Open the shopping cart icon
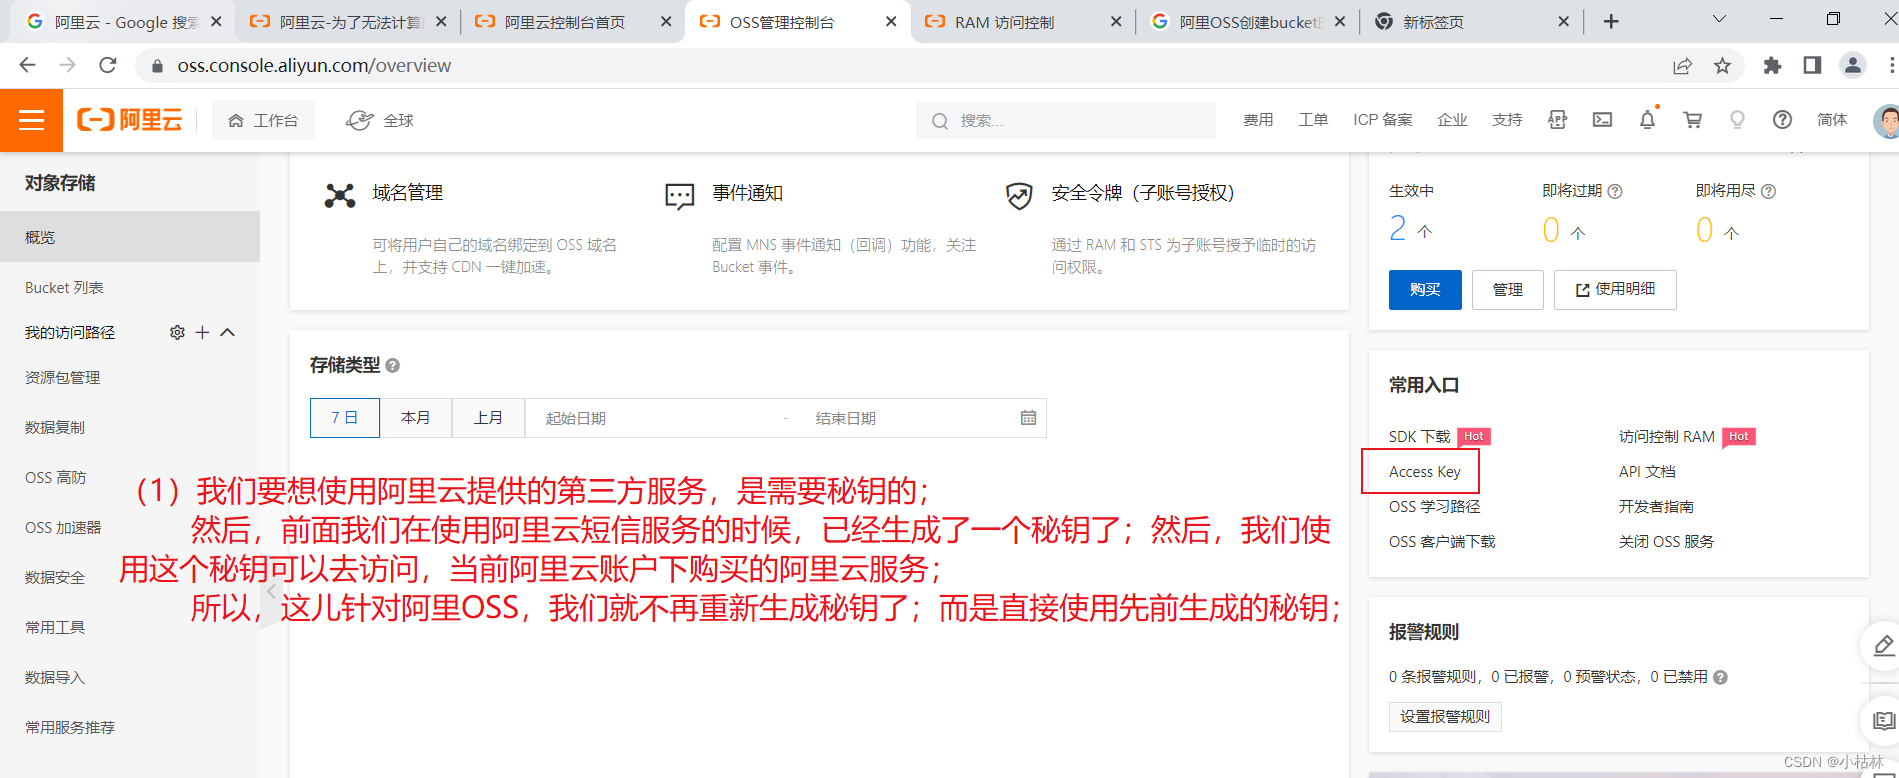This screenshot has height=778, width=1899. [1692, 120]
